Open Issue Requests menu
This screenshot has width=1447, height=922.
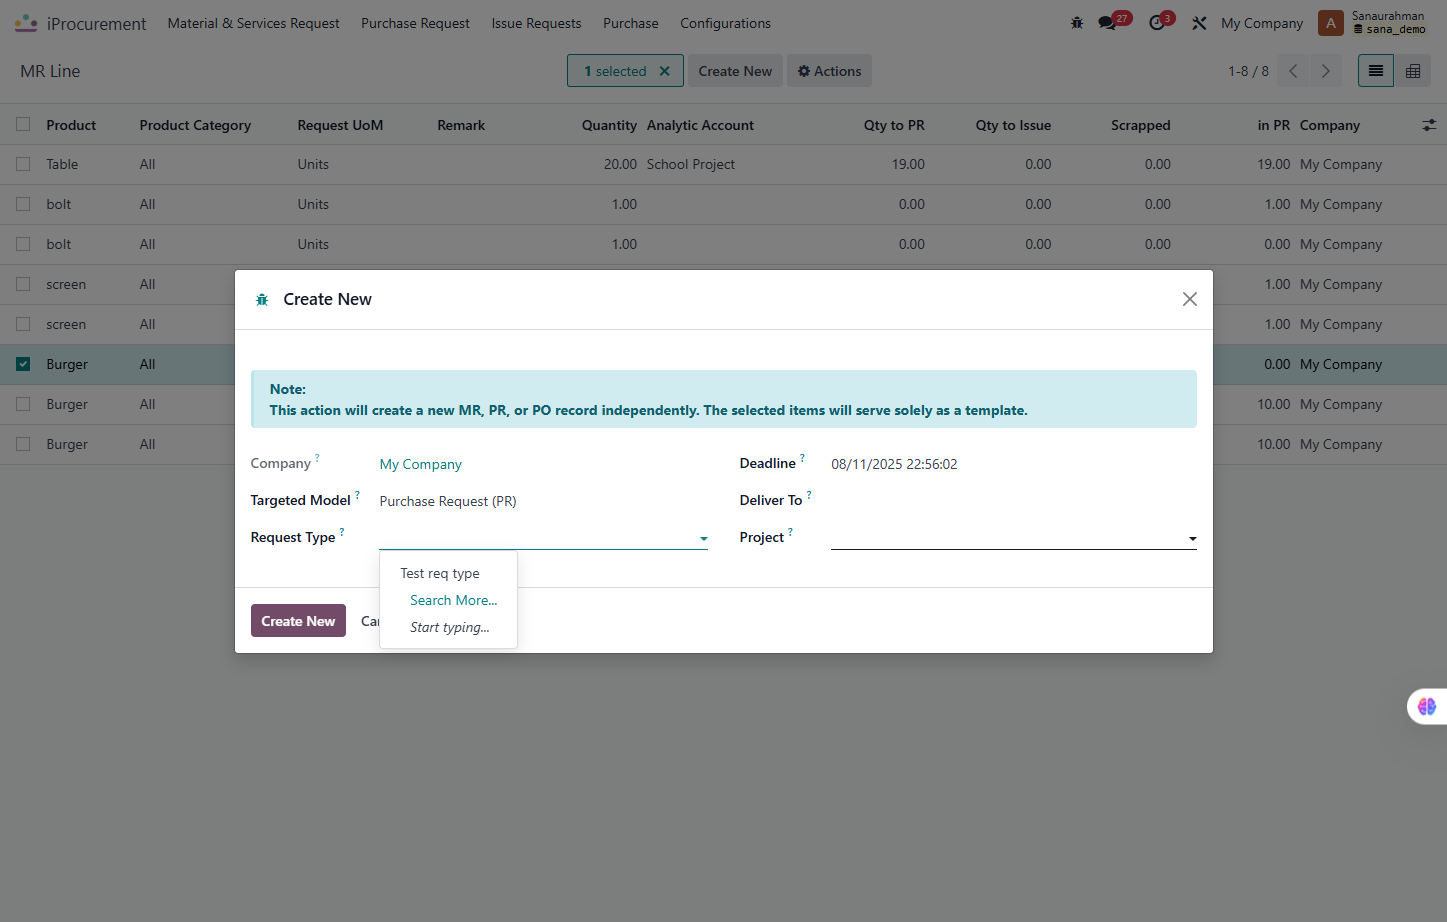click(x=536, y=23)
